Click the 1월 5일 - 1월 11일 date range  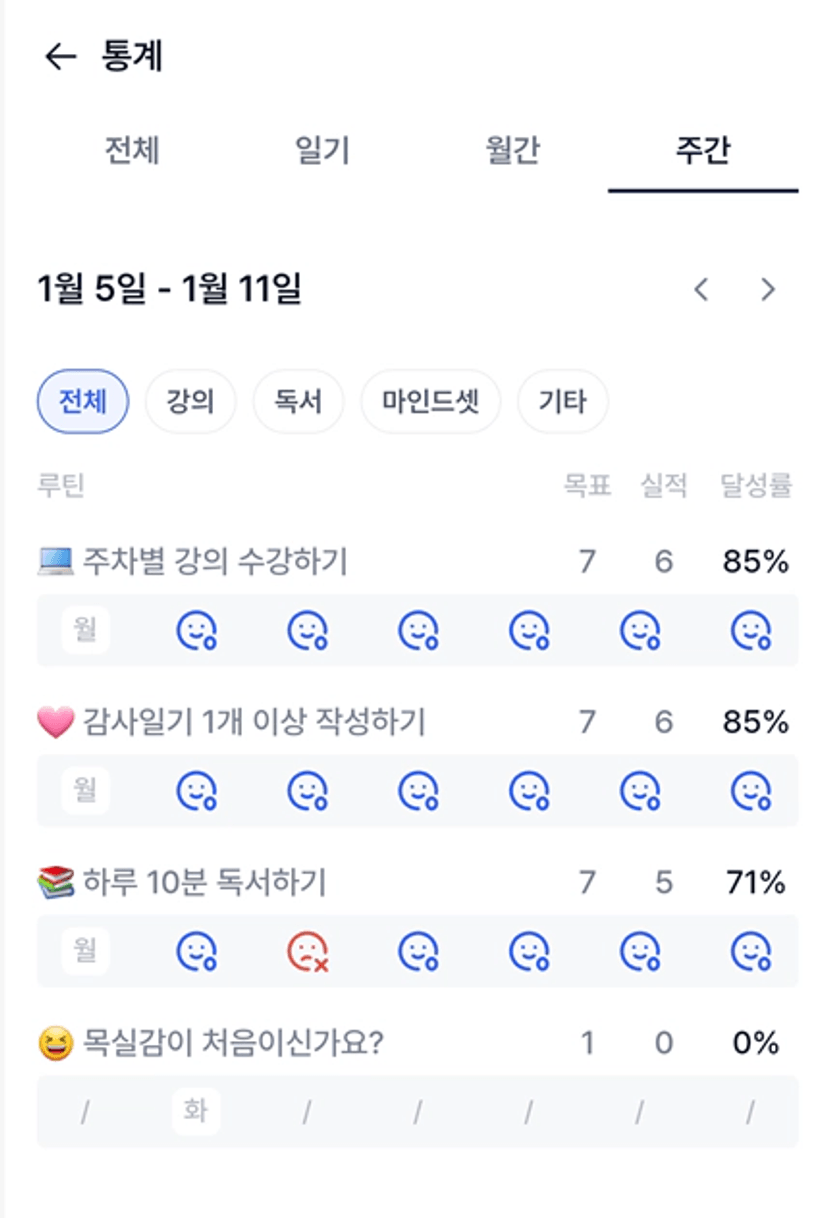click(x=169, y=290)
